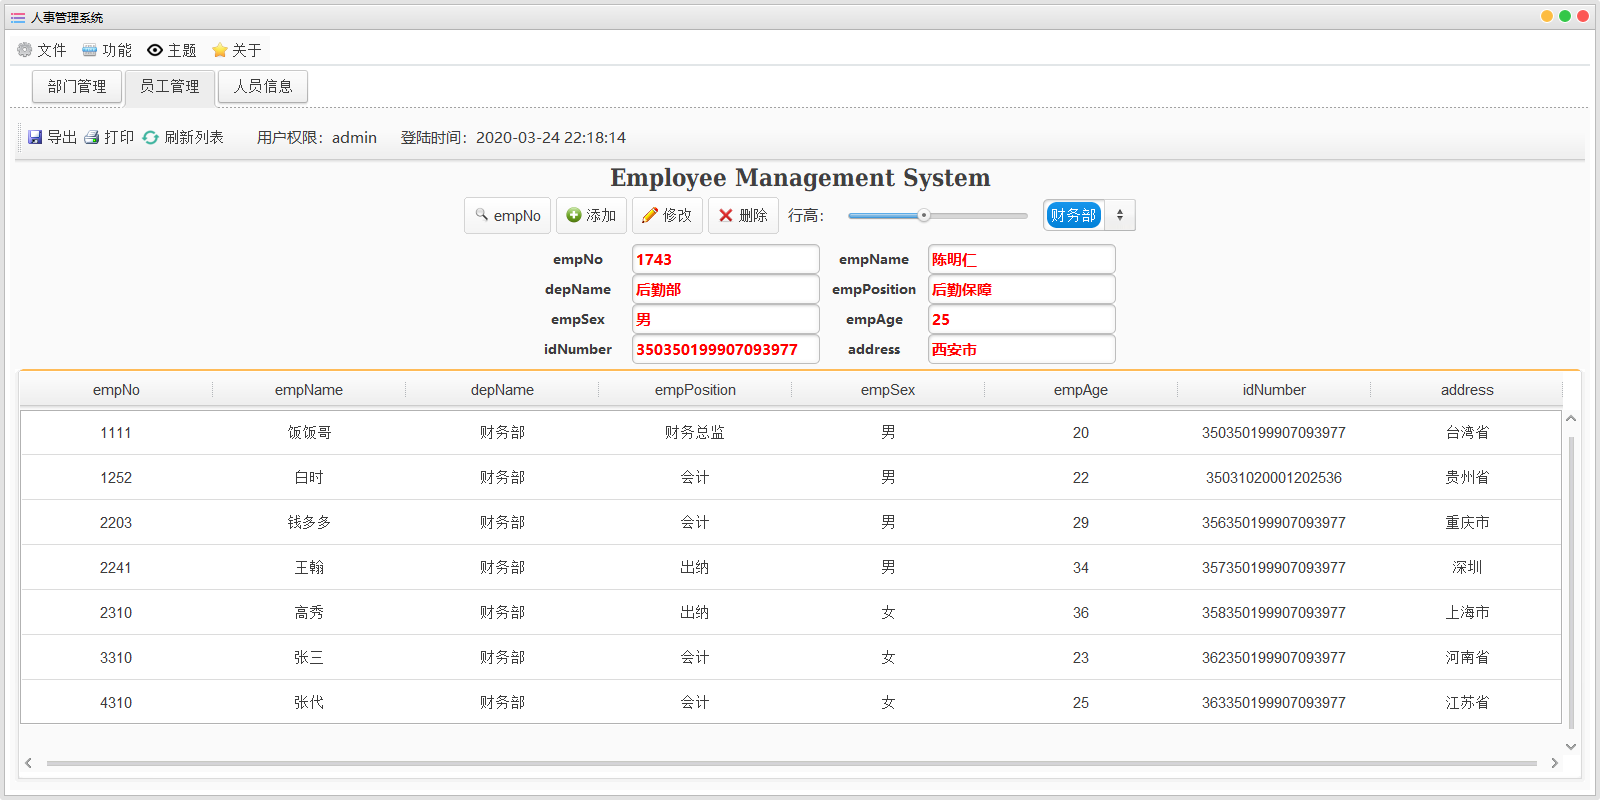Click the red close window button

[1583, 16]
